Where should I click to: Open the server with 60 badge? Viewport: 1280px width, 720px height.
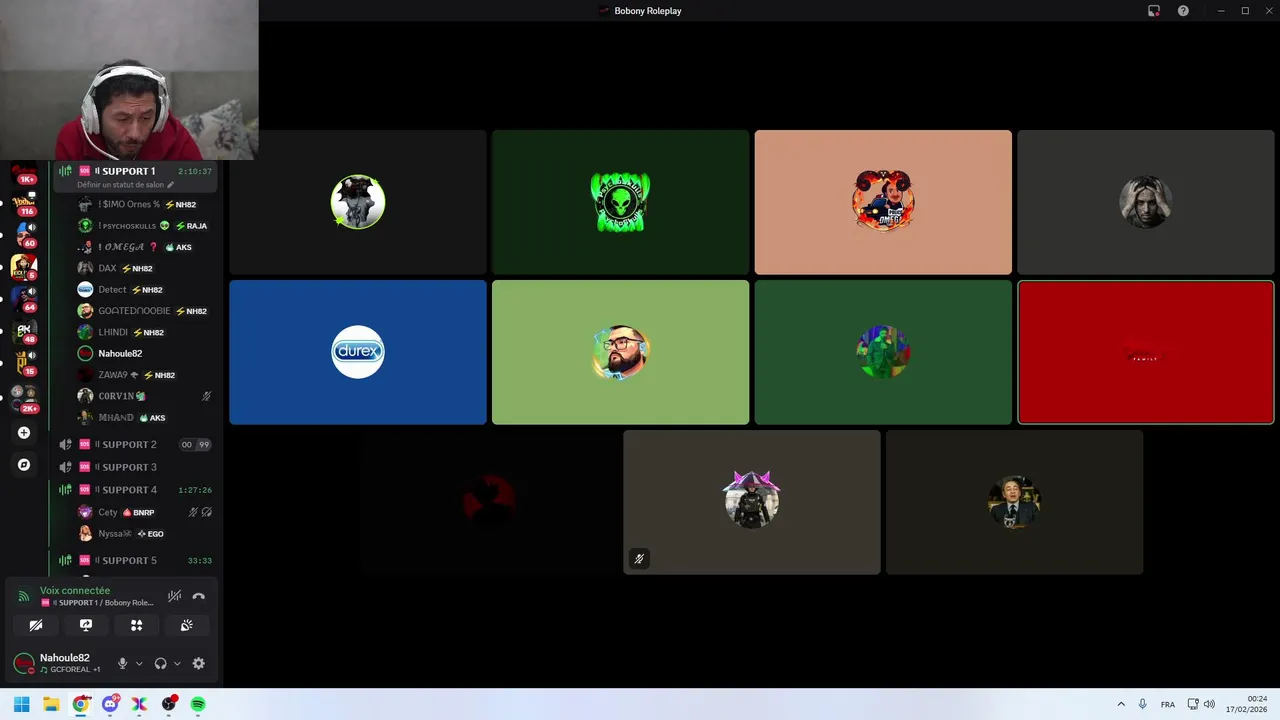pyautogui.click(x=24, y=235)
